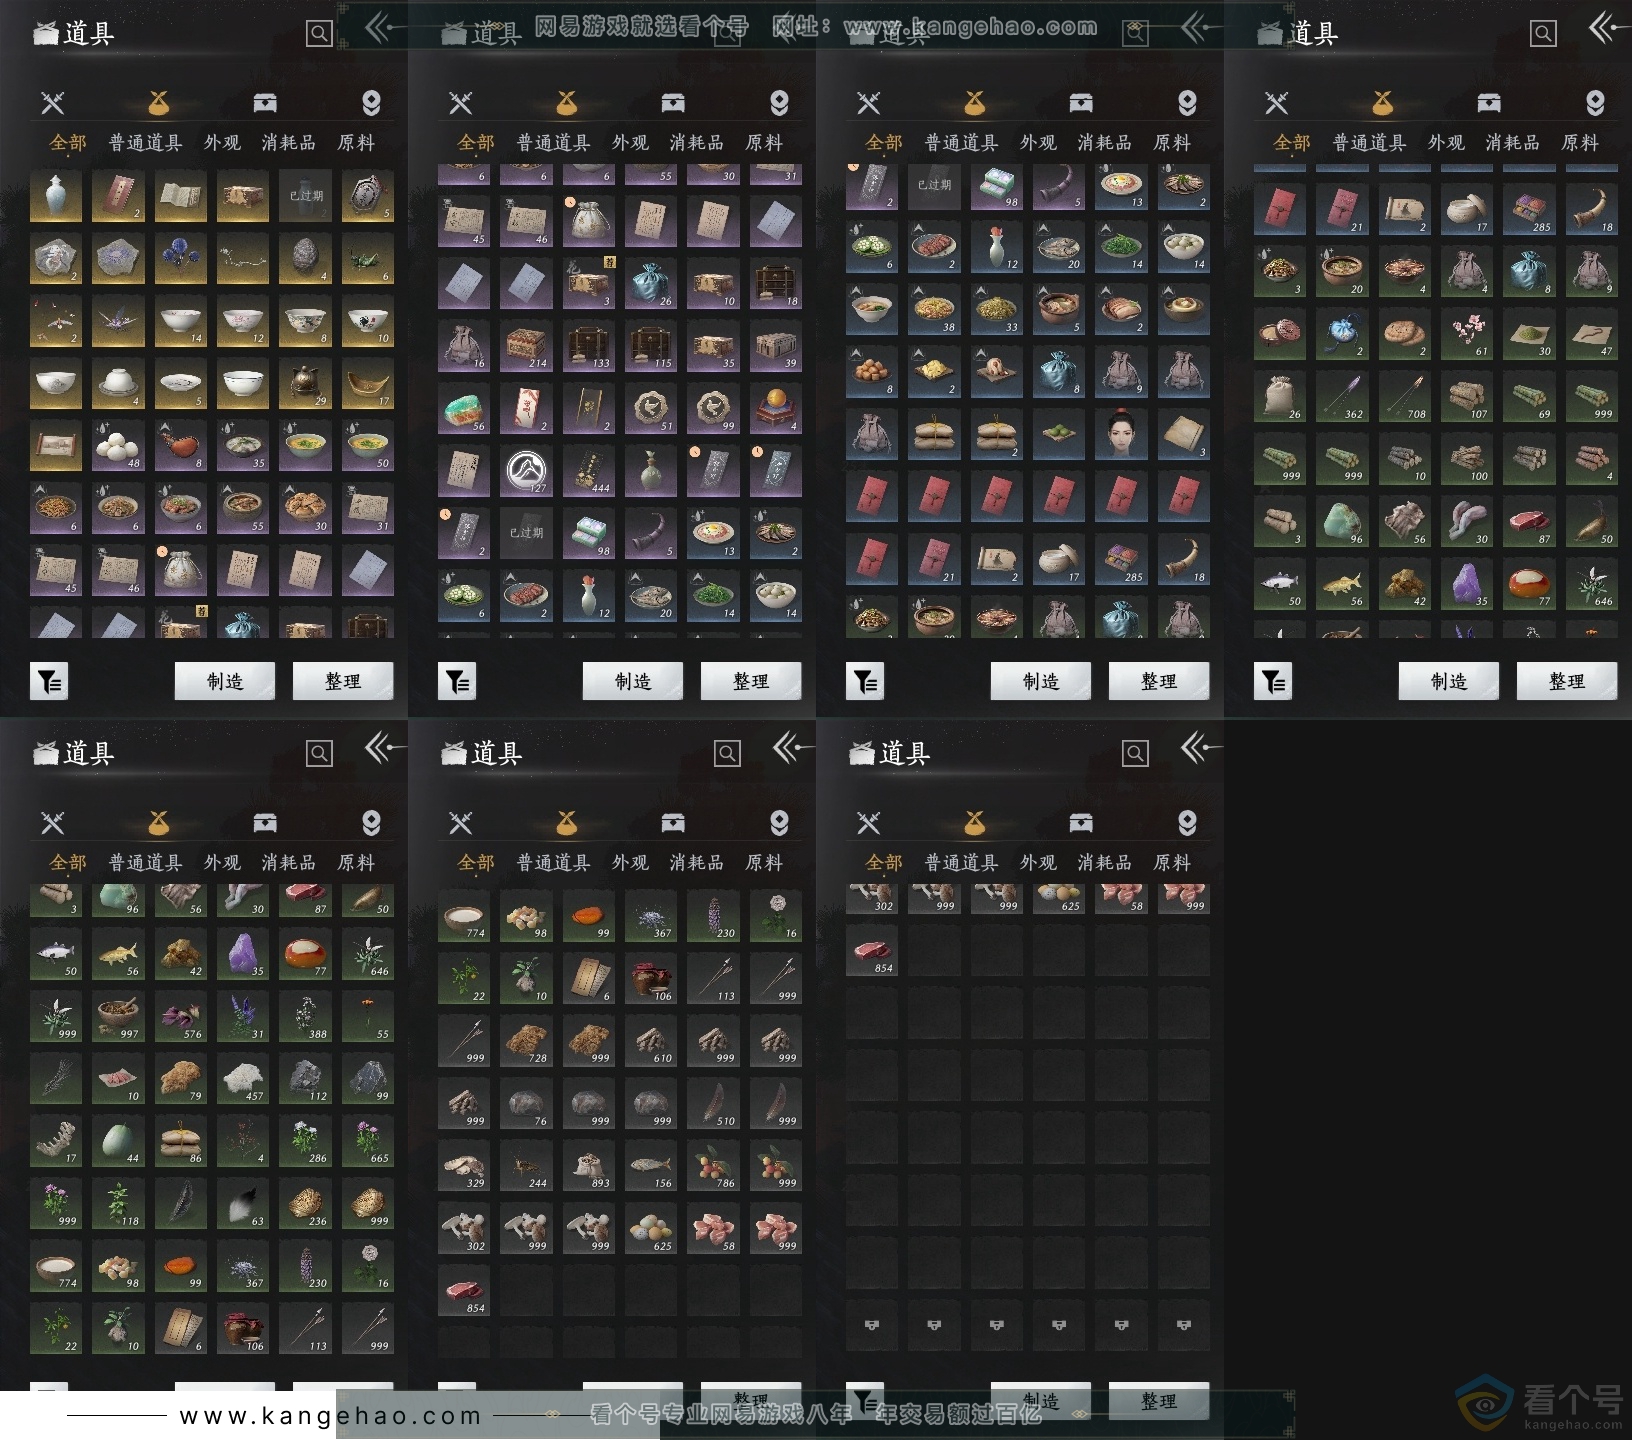Select the gem category icon in top-left panel
Image resolution: width=1632 pixels, height=1440 pixels.
pyautogui.click(x=371, y=103)
